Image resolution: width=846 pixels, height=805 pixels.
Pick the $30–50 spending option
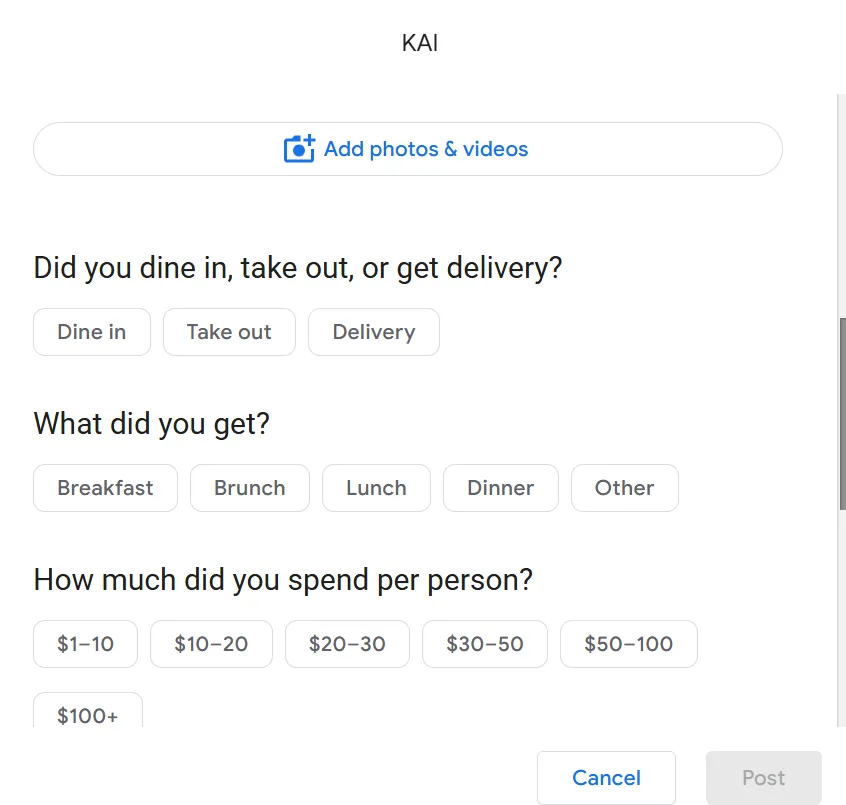(x=485, y=644)
